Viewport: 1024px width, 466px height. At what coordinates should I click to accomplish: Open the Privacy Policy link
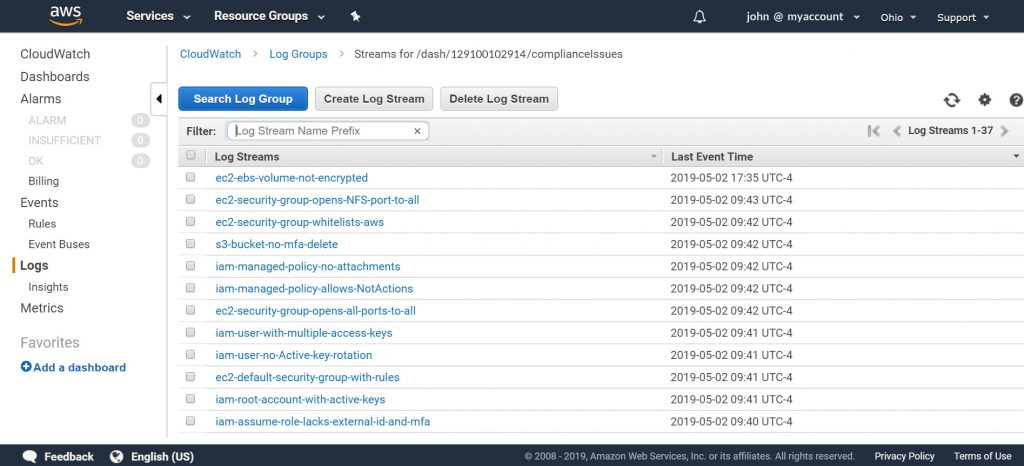coord(904,456)
